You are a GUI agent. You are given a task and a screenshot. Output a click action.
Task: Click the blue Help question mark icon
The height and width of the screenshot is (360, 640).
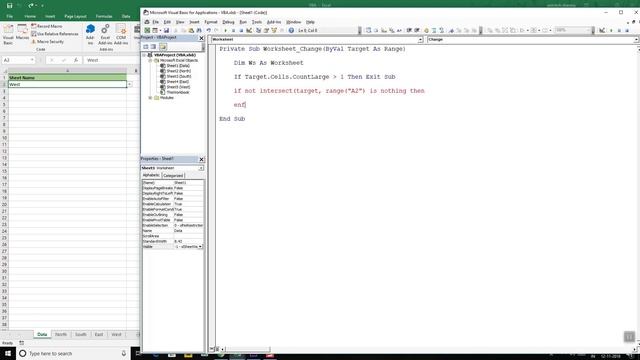click(291, 30)
